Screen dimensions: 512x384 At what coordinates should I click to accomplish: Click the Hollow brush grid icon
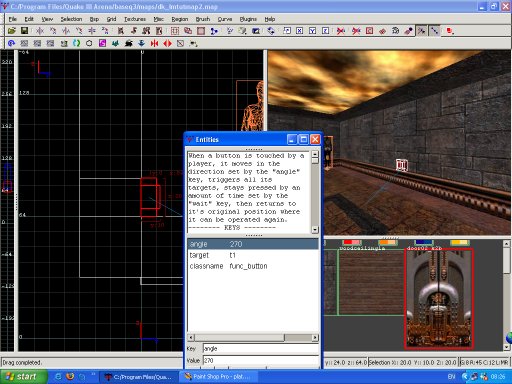point(175,31)
